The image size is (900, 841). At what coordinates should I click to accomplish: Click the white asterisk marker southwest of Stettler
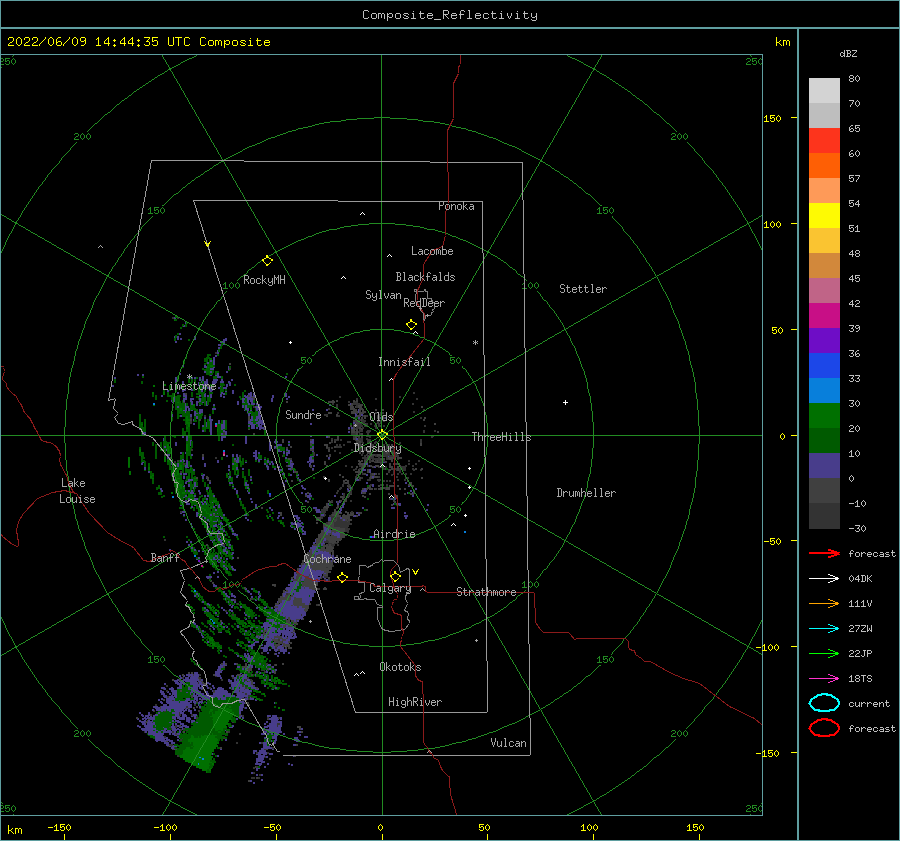point(475,343)
